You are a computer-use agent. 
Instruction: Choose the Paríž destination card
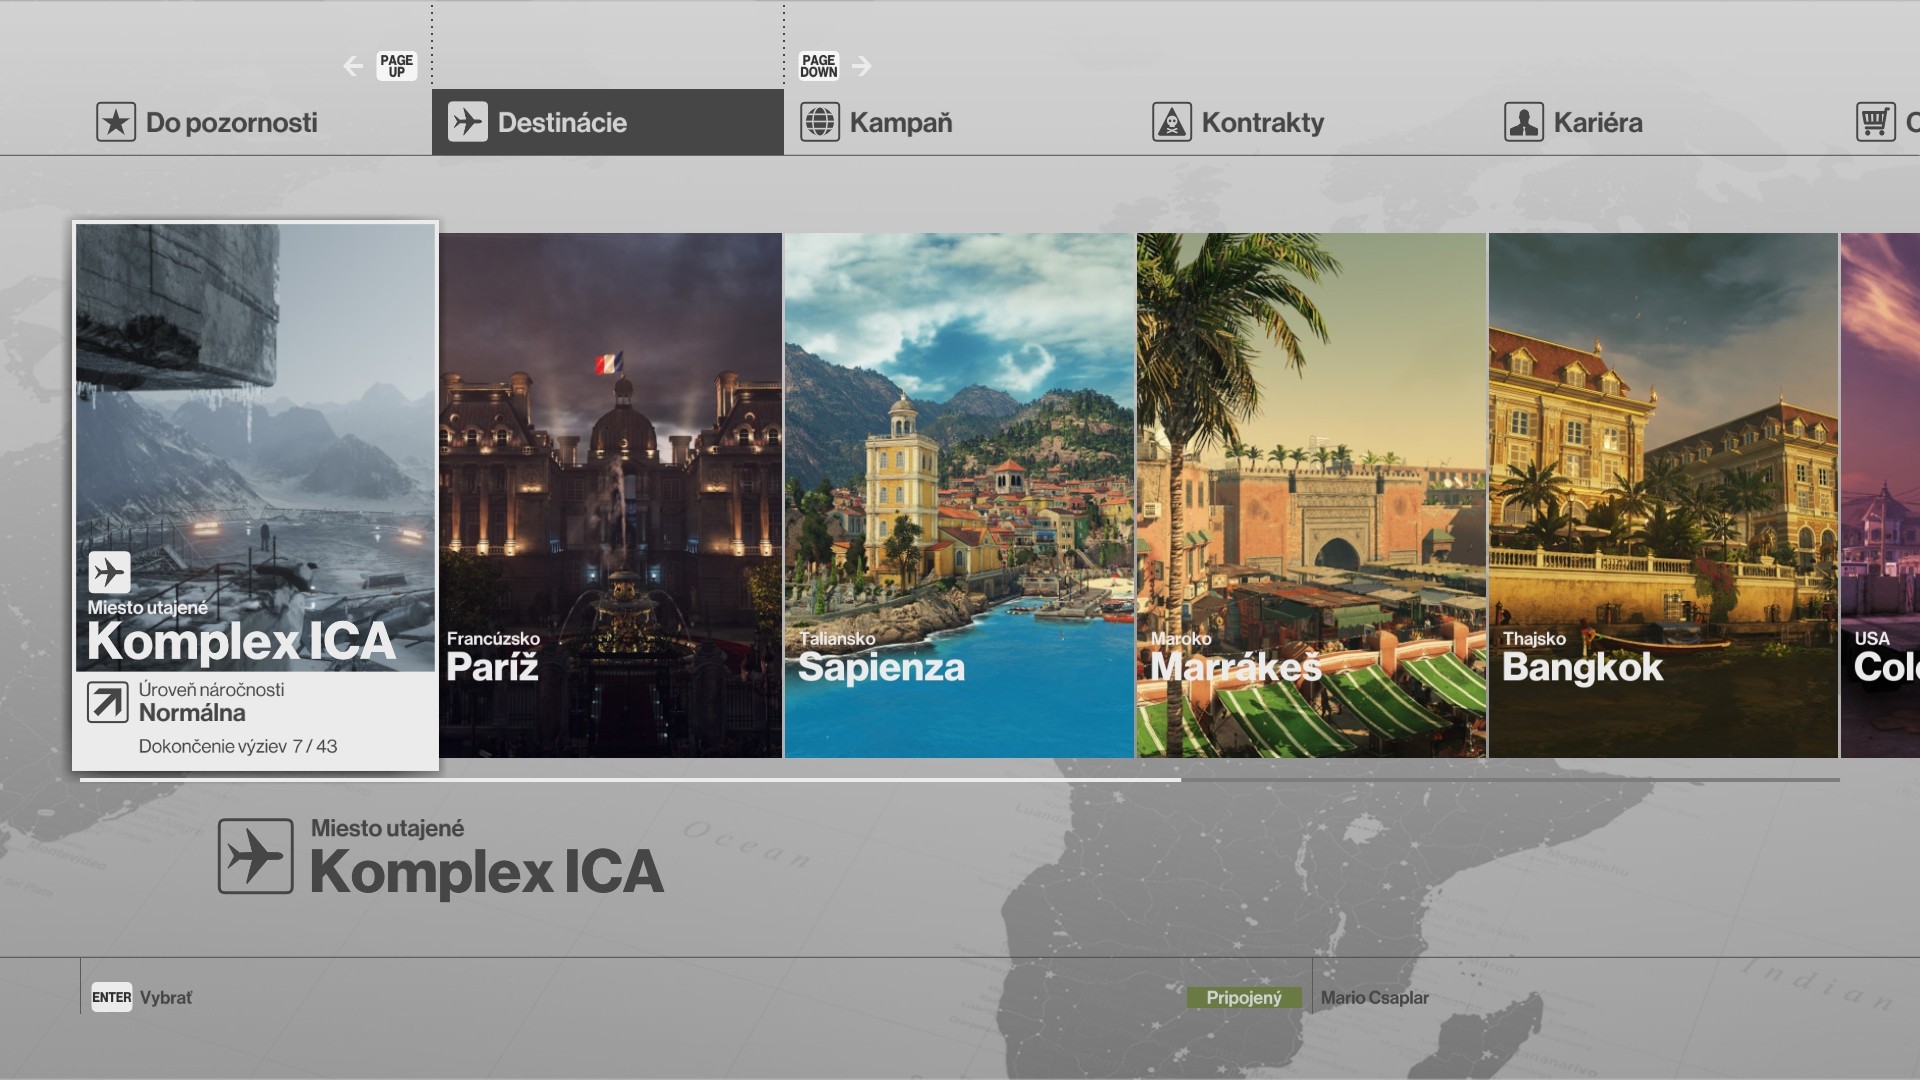pos(611,495)
